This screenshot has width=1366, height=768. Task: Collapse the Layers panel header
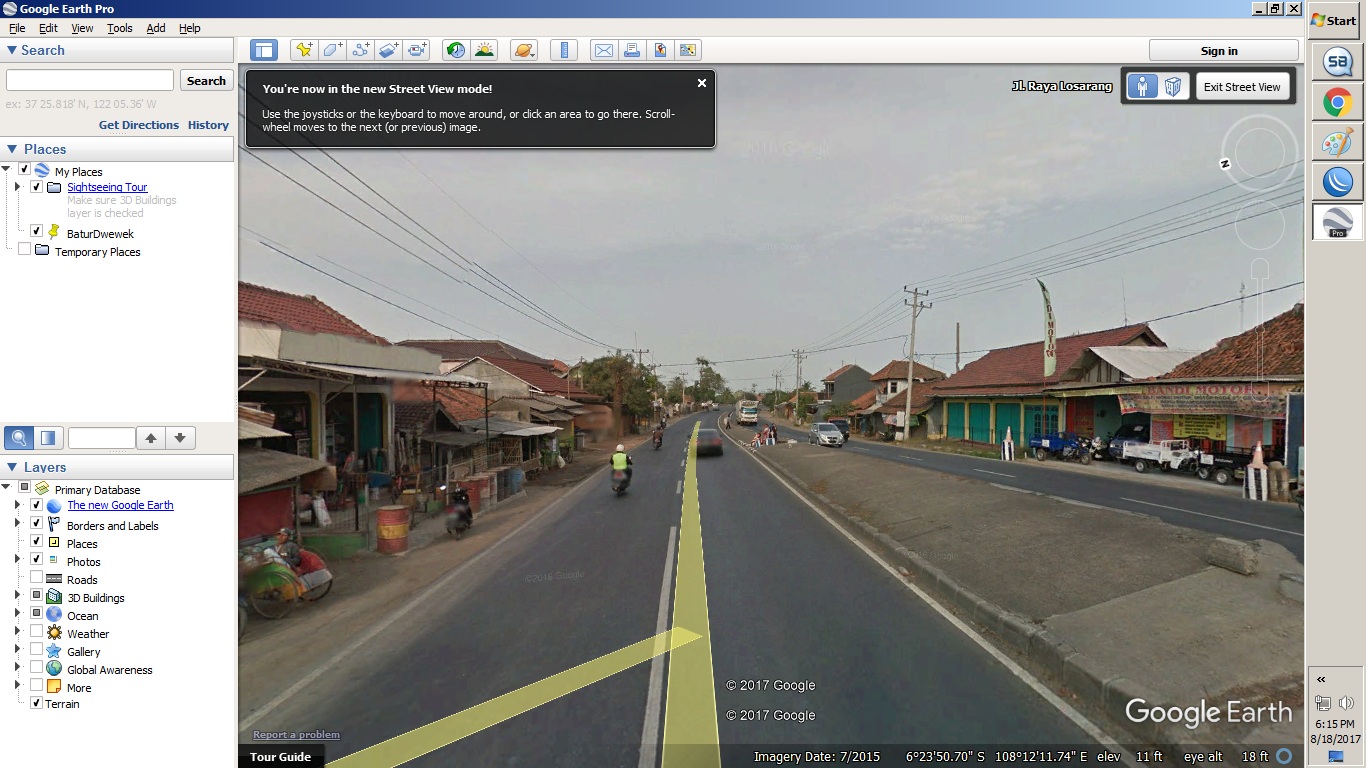pyautogui.click(x=118, y=467)
